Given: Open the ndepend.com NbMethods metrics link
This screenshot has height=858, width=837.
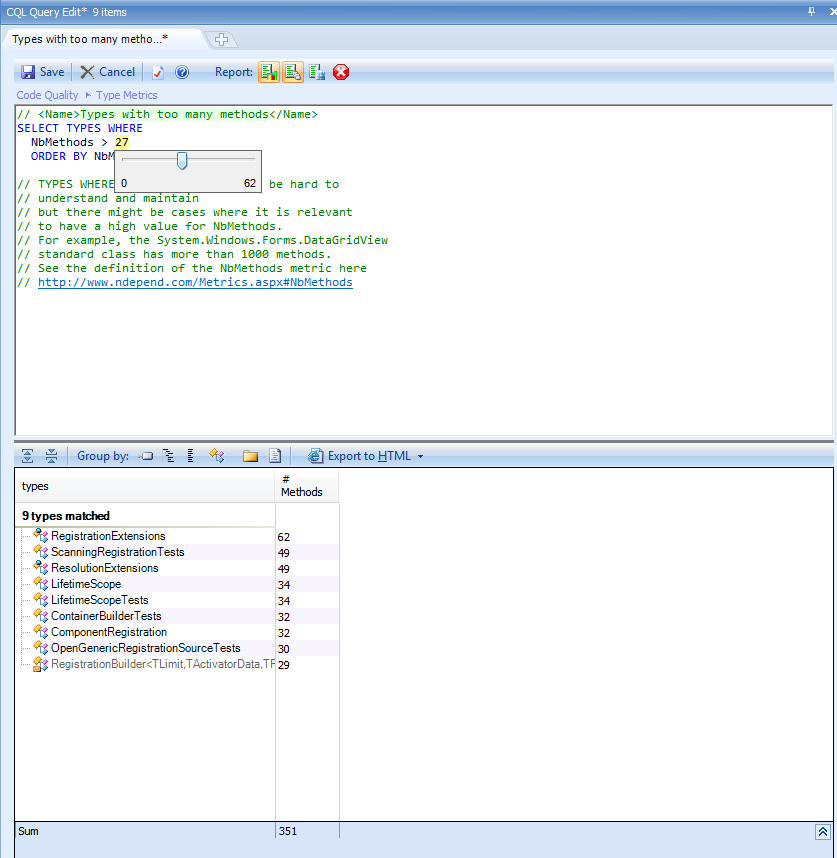Looking at the screenshot, I should 195,282.
